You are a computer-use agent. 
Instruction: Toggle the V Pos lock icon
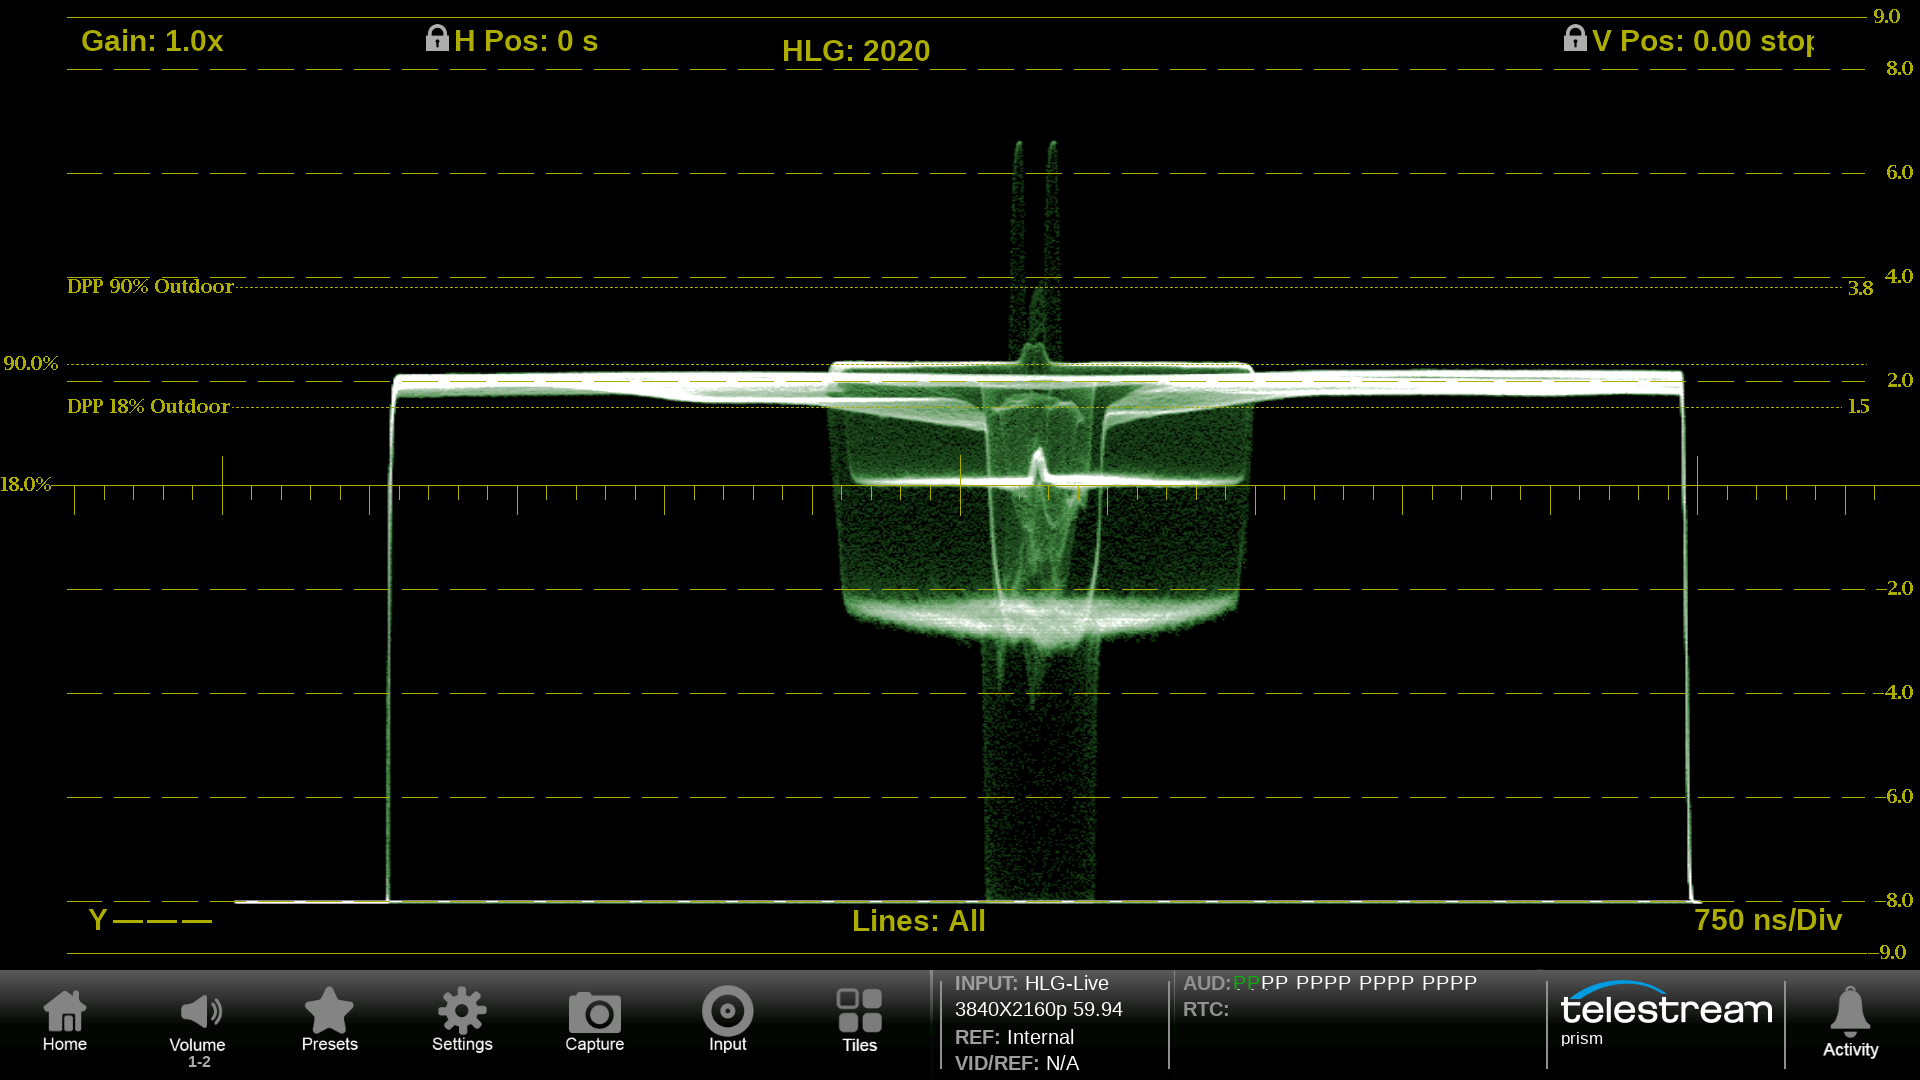(1575, 39)
